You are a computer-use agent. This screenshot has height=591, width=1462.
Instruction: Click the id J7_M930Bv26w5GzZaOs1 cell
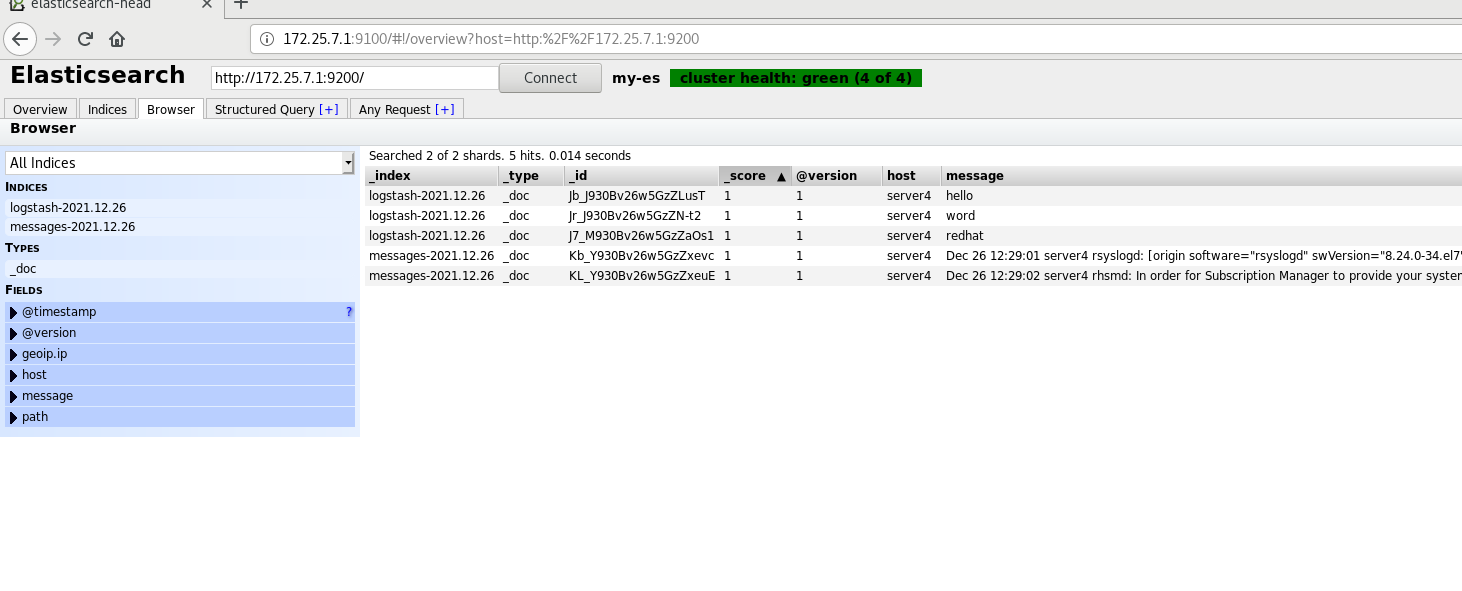[x=641, y=236]
